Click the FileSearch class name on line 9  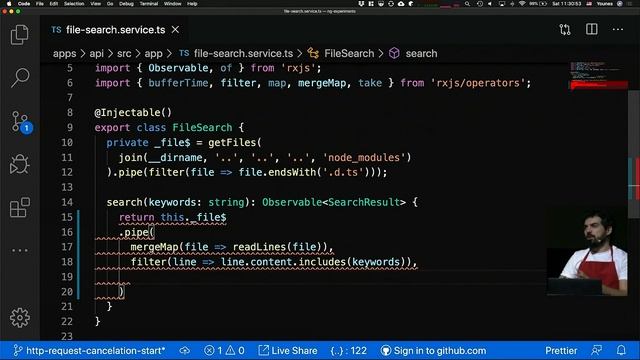coord(202,127)
